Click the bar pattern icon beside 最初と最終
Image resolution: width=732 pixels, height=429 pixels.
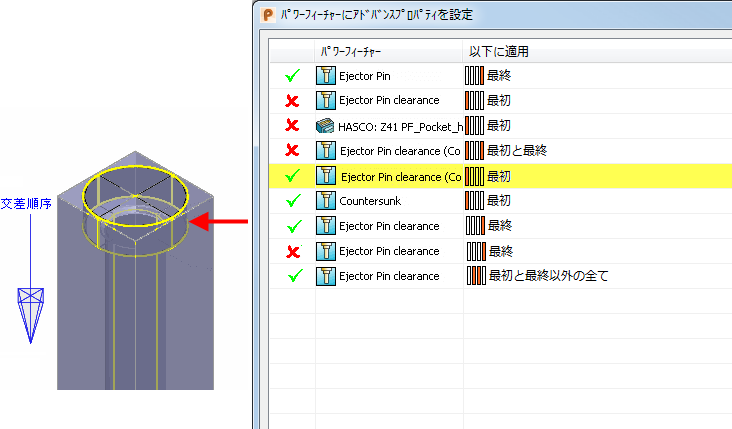point(474,150)
